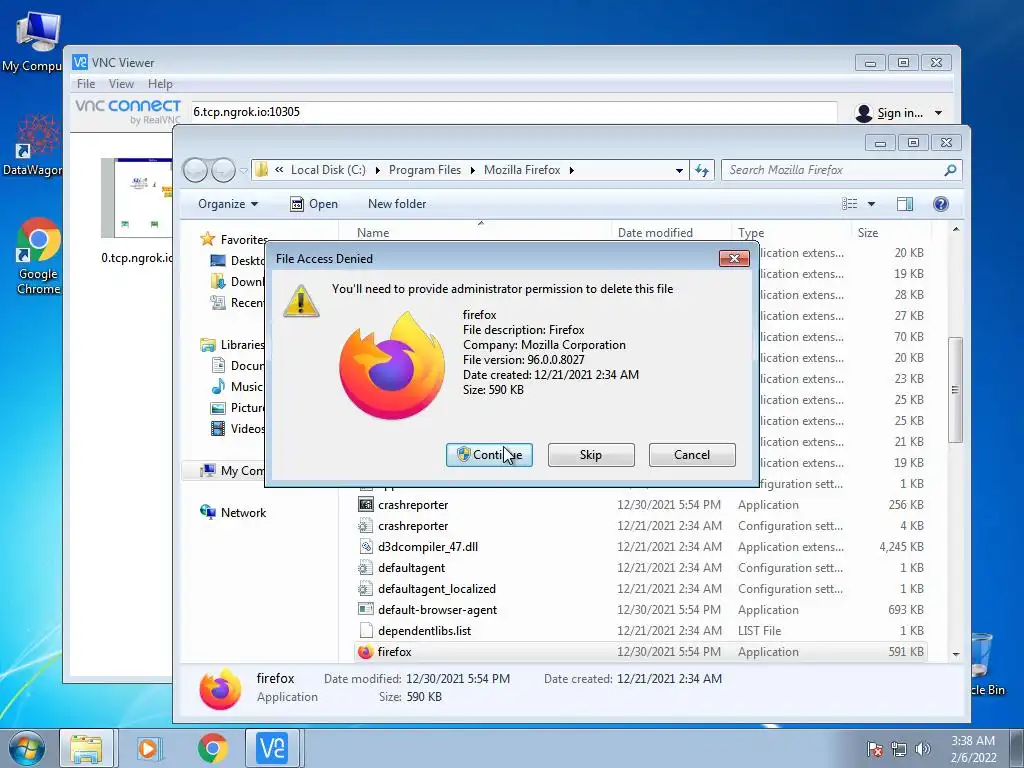Toggle the preview pane icon
Viewport: 1024px width, 768px height.
904,204
